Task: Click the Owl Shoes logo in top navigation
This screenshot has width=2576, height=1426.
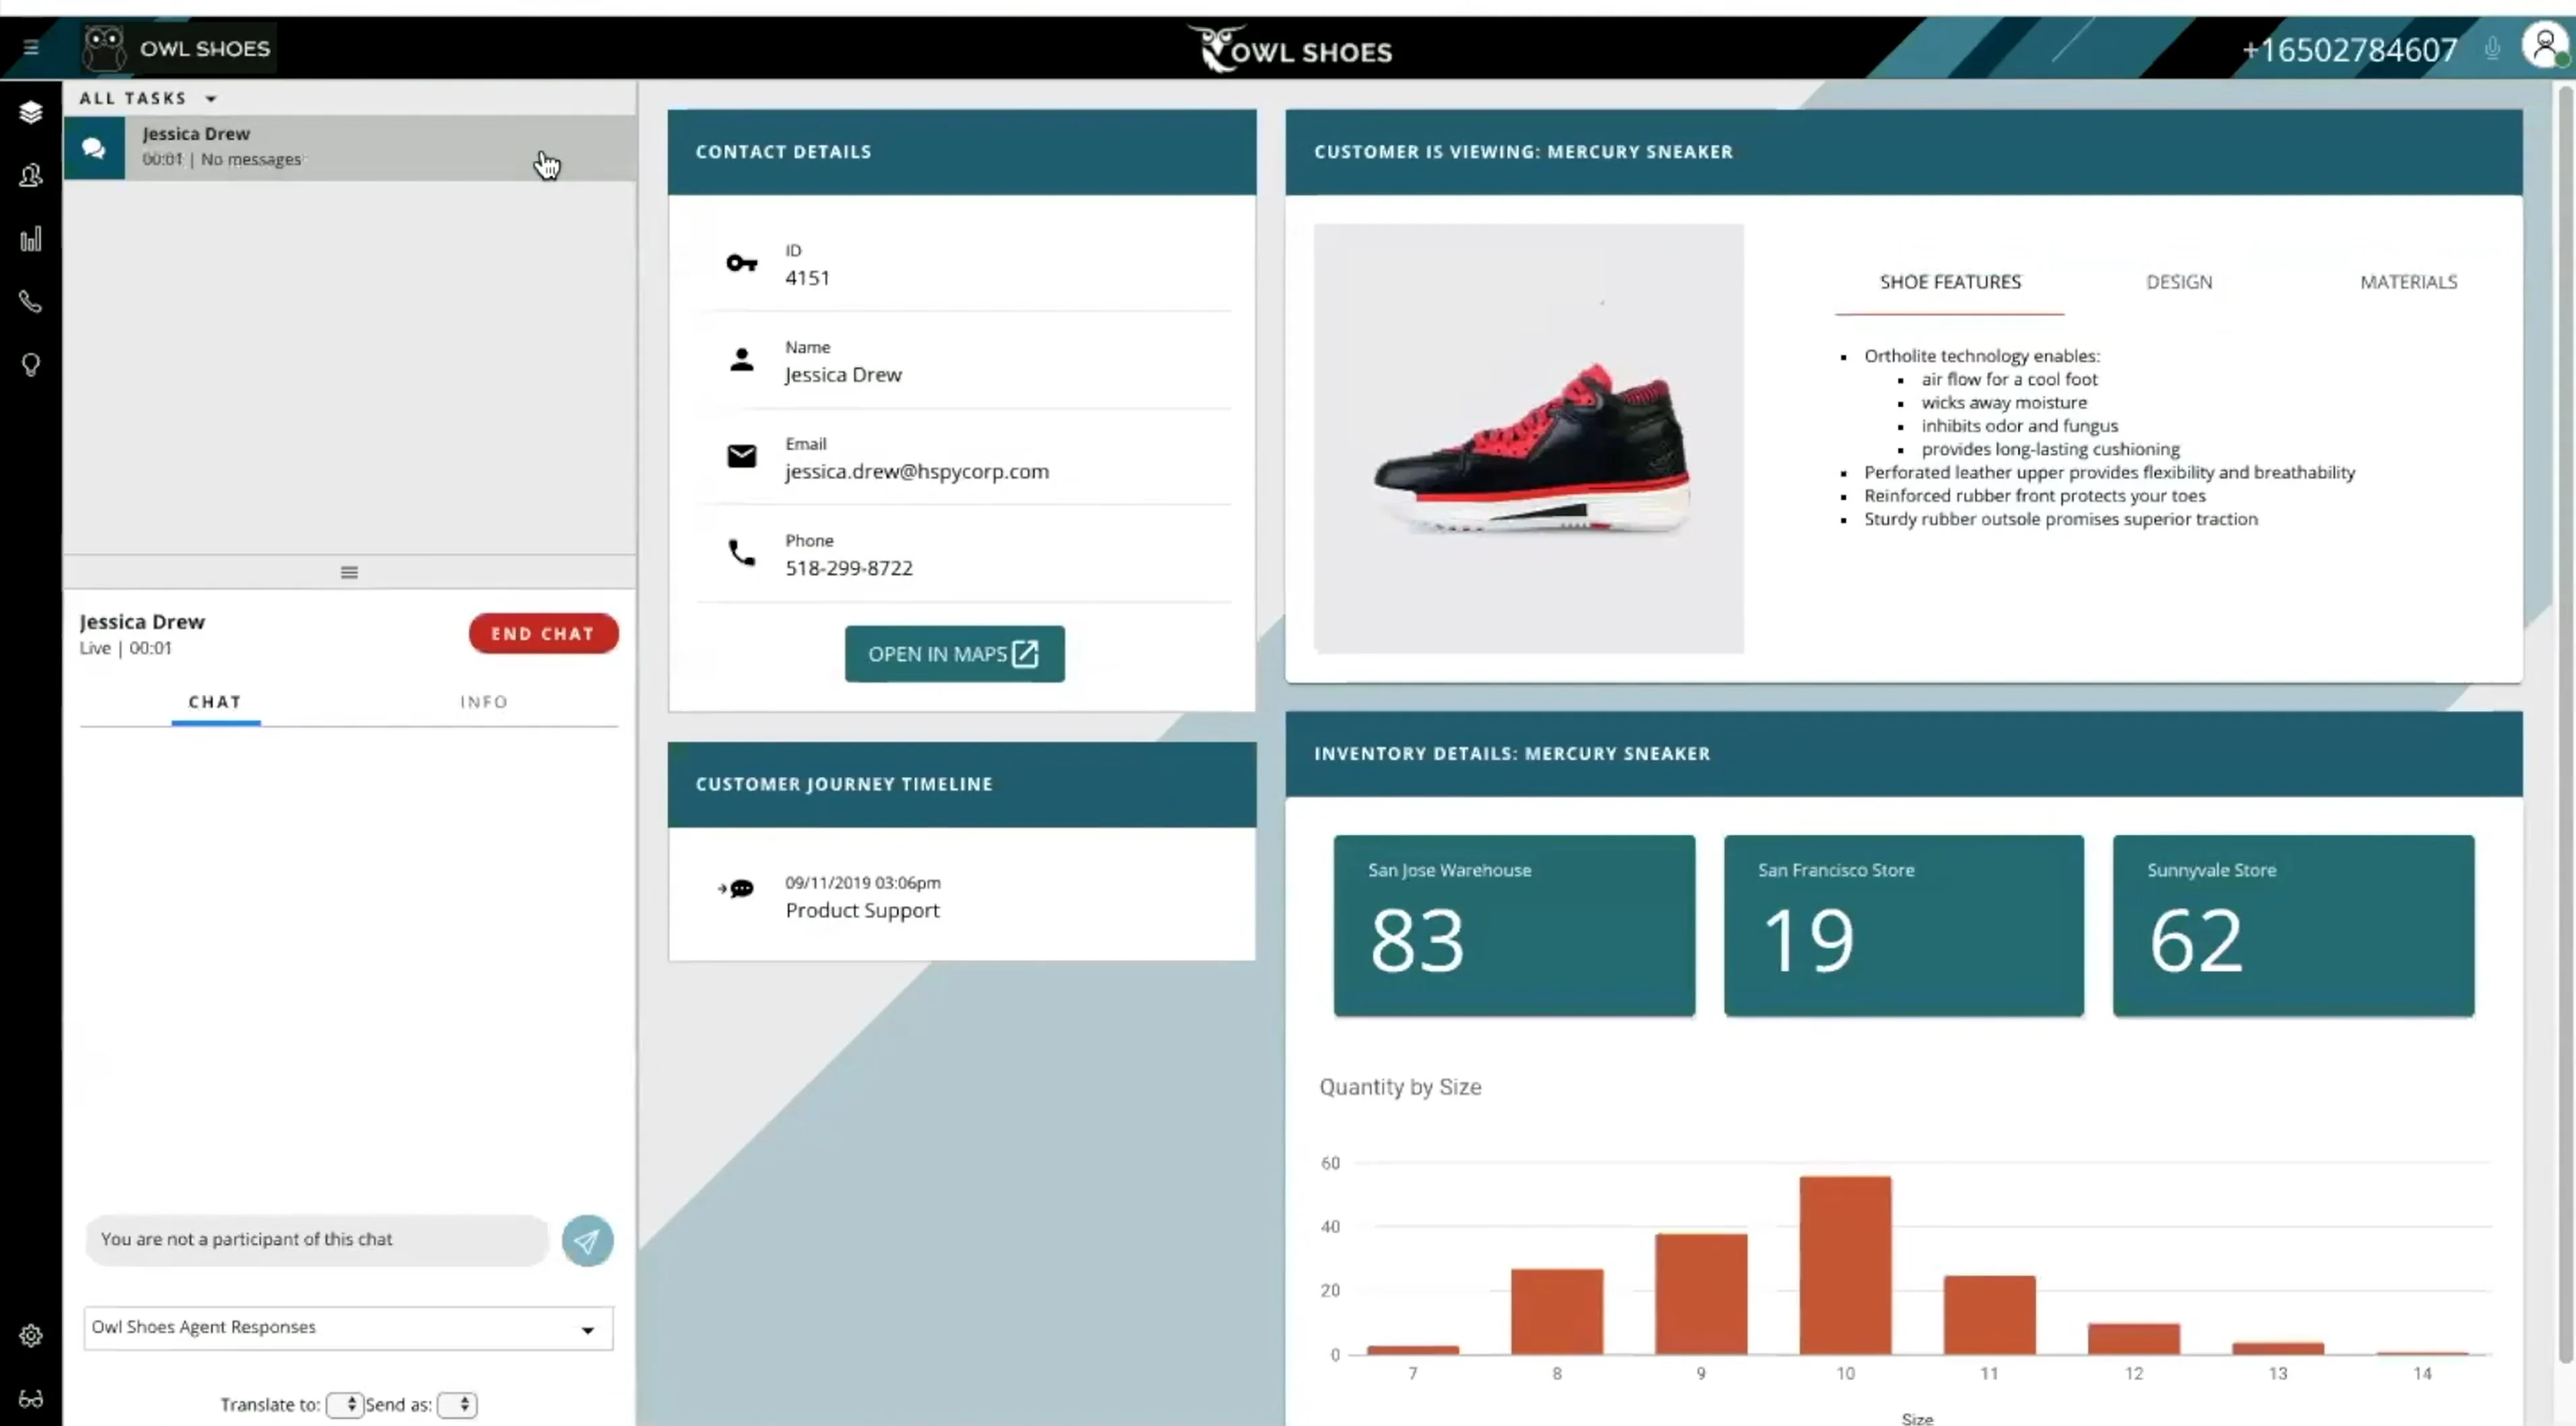Action: 176,47
